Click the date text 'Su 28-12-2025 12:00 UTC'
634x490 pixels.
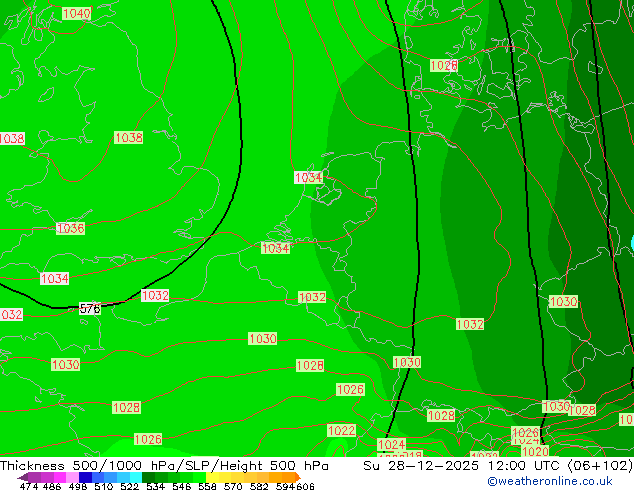click(x=463, y=466)
